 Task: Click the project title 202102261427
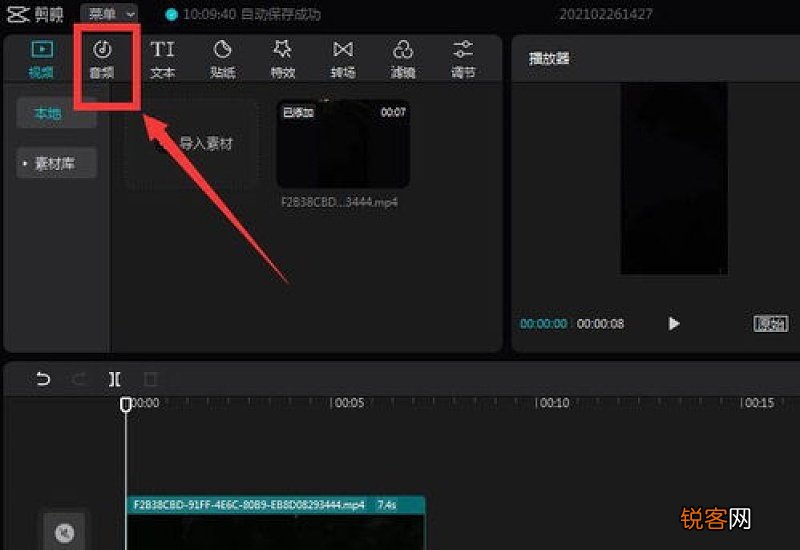coord(606,14)
